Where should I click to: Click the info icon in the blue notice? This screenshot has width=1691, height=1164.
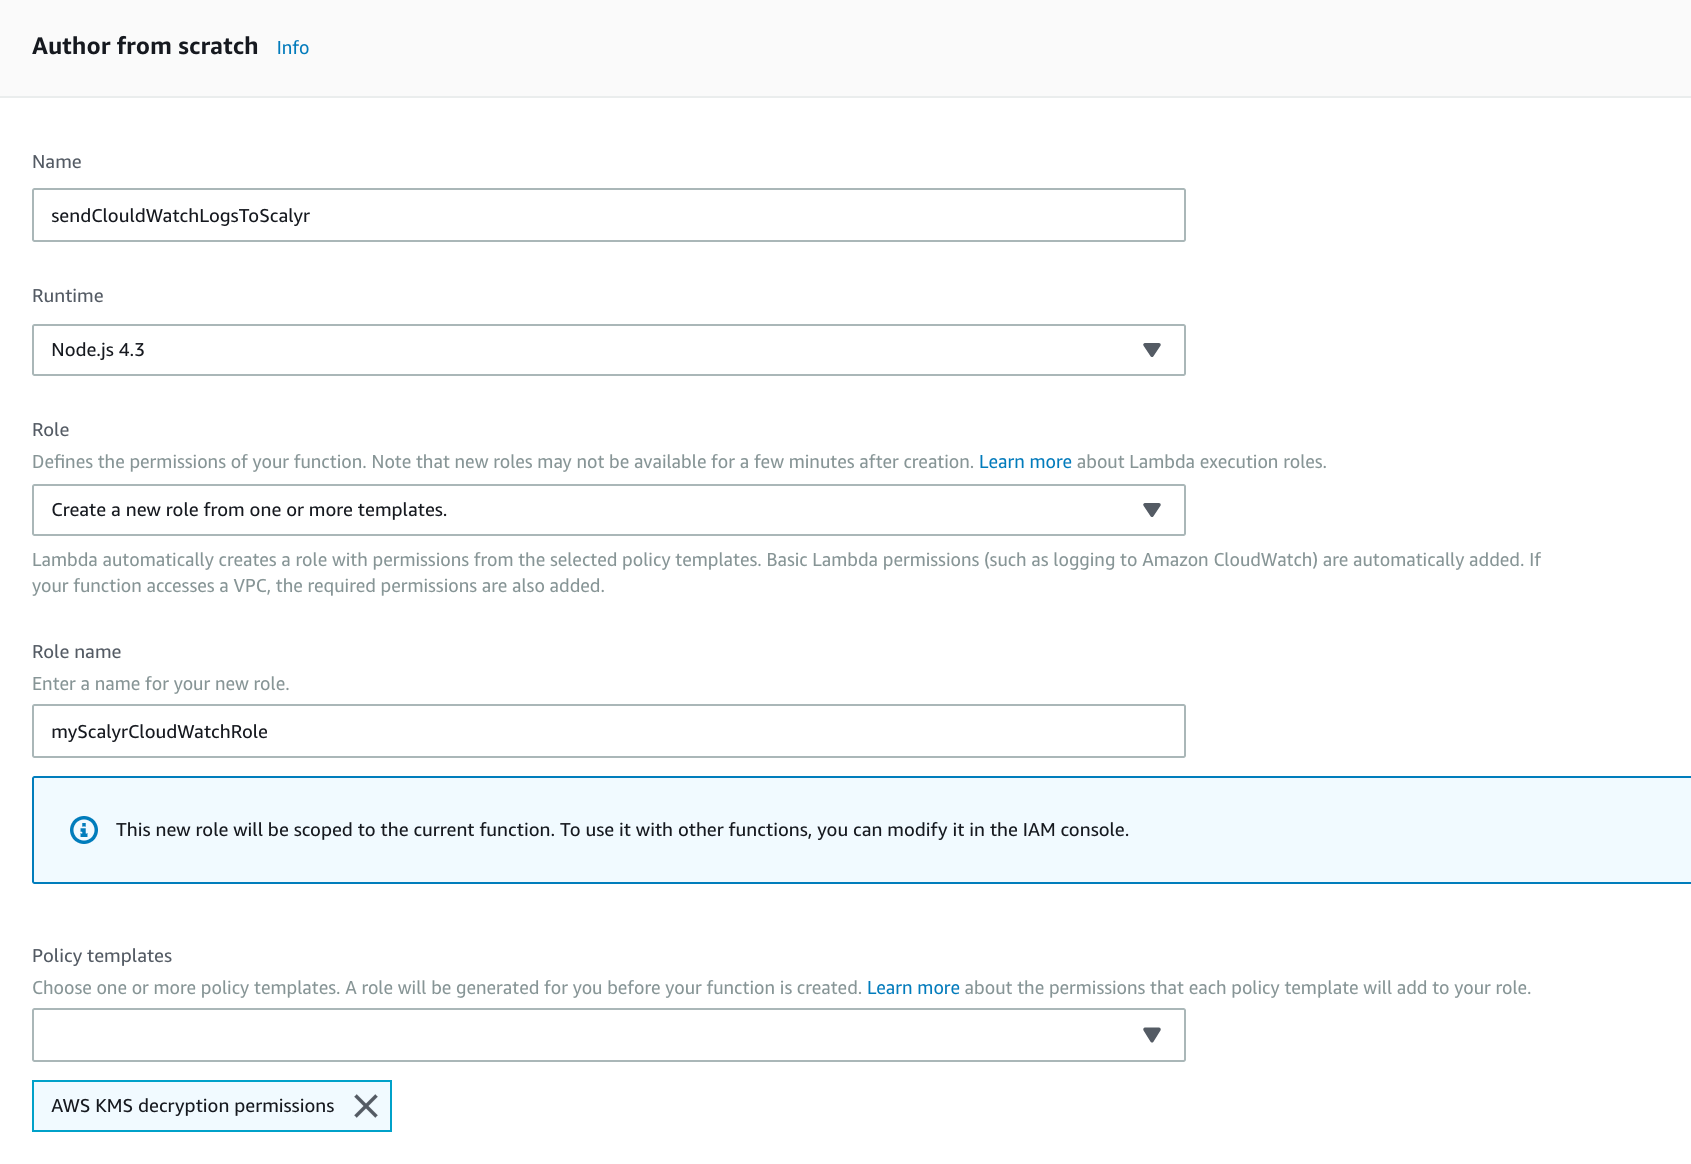84,830
